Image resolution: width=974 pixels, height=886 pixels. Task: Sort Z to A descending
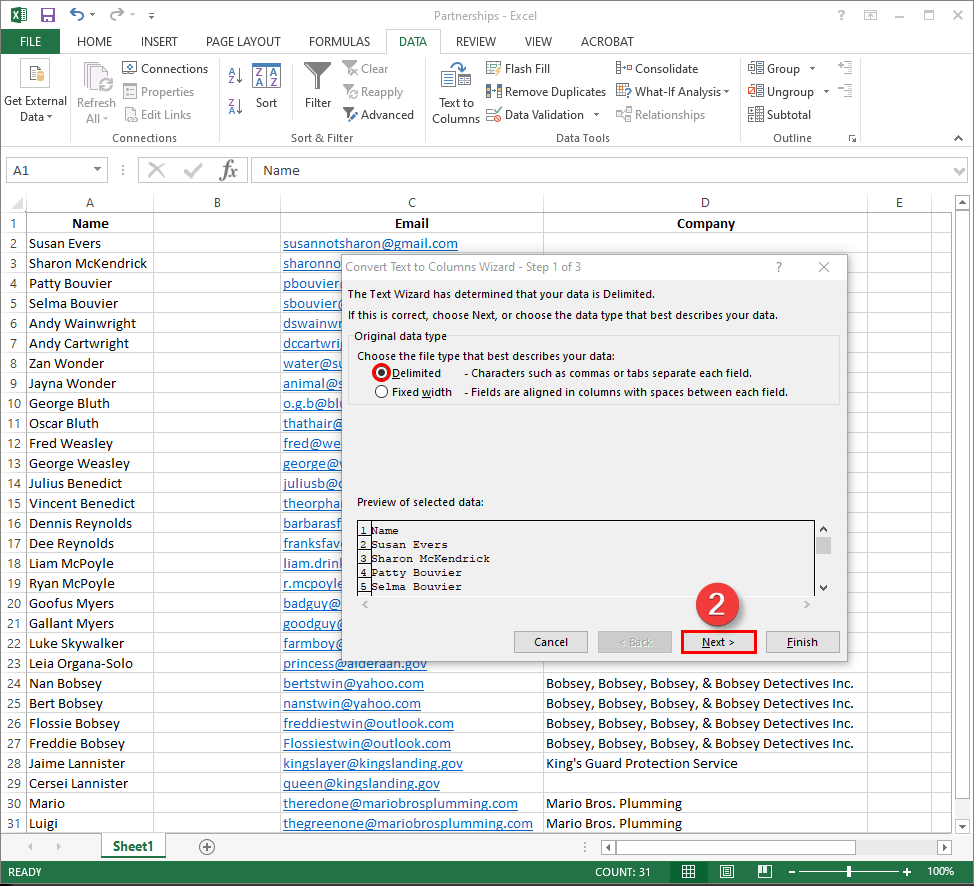(x=235, y=106)
